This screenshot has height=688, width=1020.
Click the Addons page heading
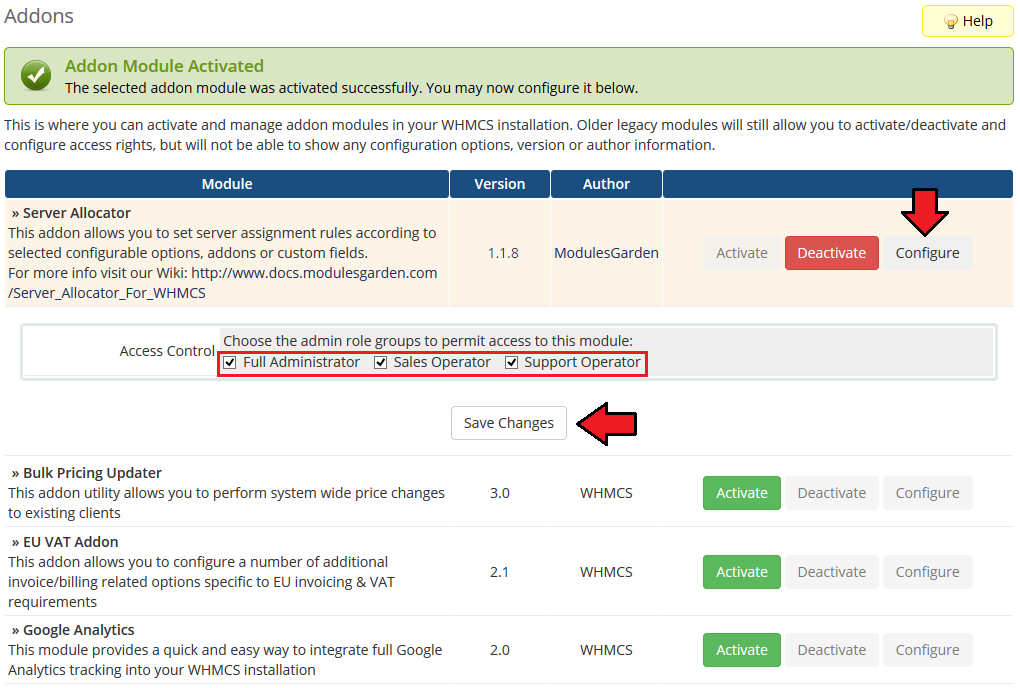tap(39, 16)
